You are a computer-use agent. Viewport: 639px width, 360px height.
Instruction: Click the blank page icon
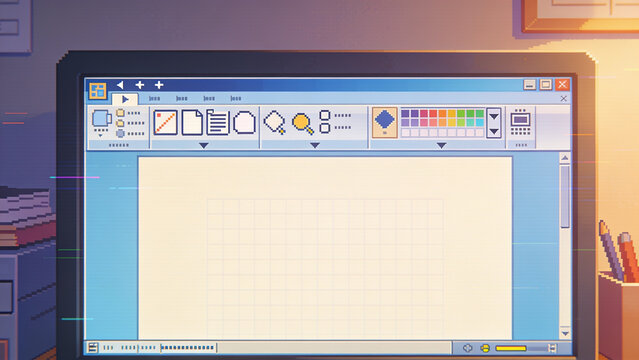pos(192,122)
